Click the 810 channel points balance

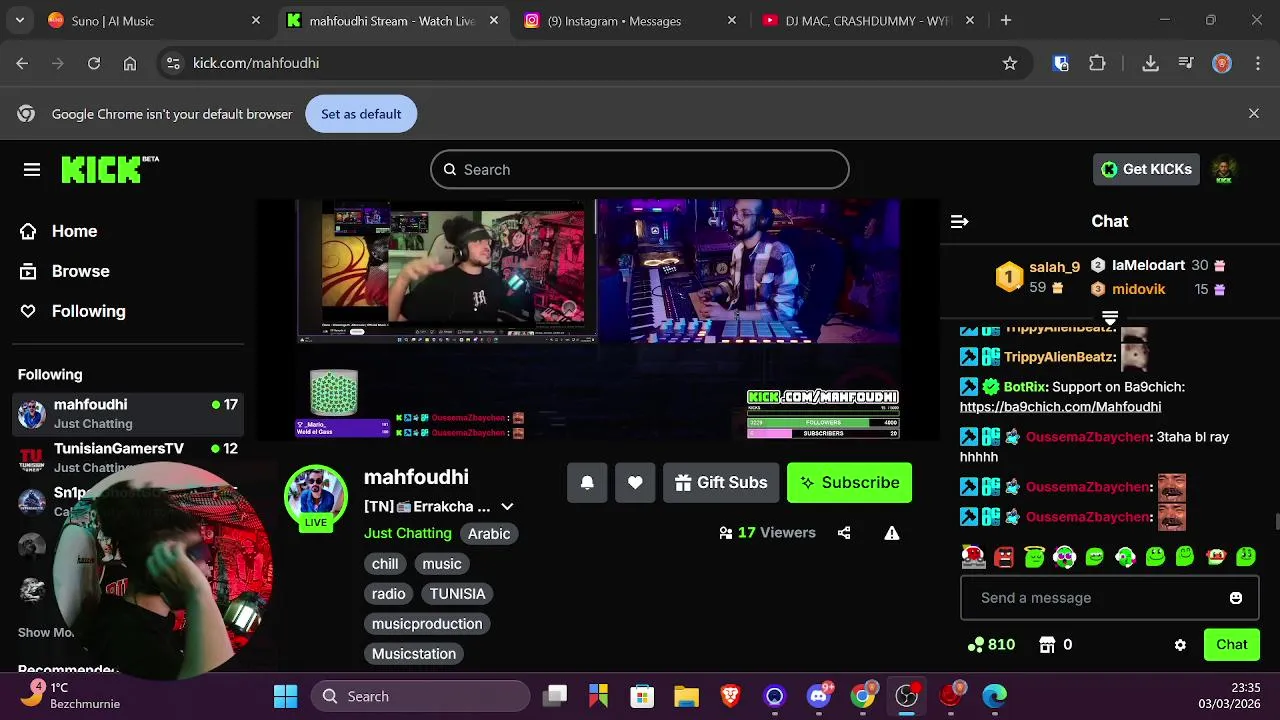point(992,645)
